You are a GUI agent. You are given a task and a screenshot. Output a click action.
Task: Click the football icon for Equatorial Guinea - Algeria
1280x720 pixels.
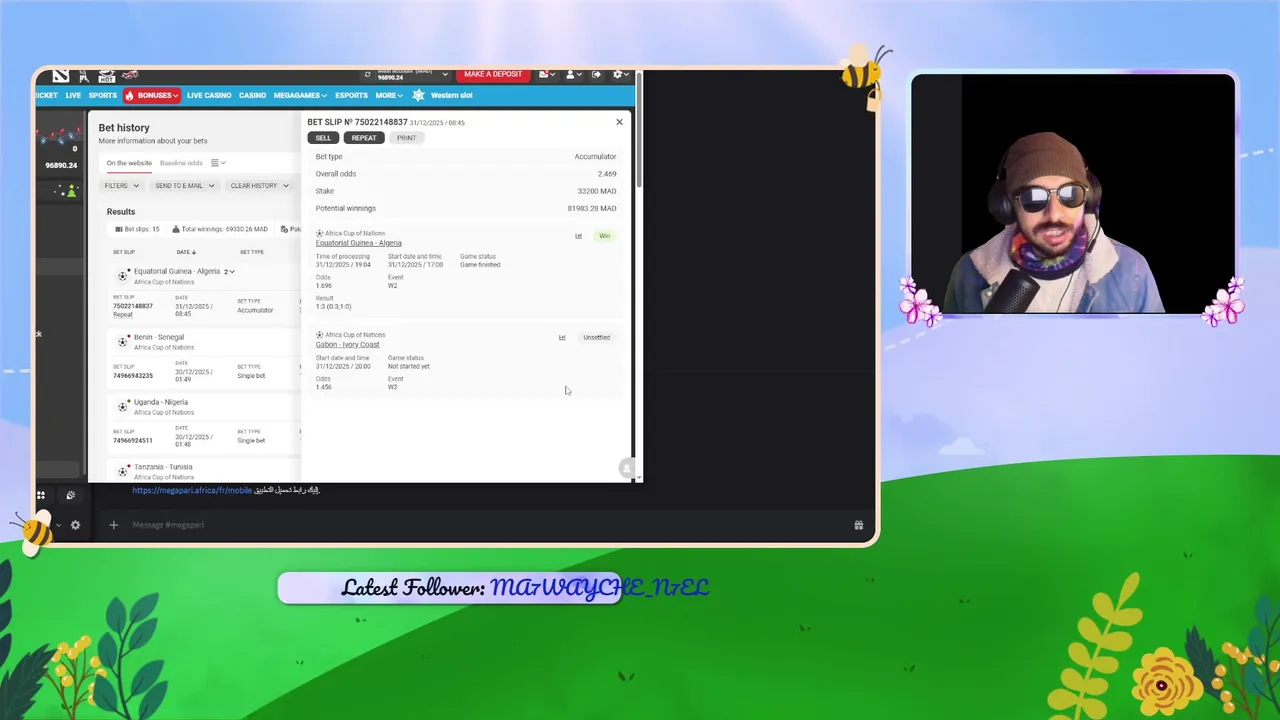(122, 276)
